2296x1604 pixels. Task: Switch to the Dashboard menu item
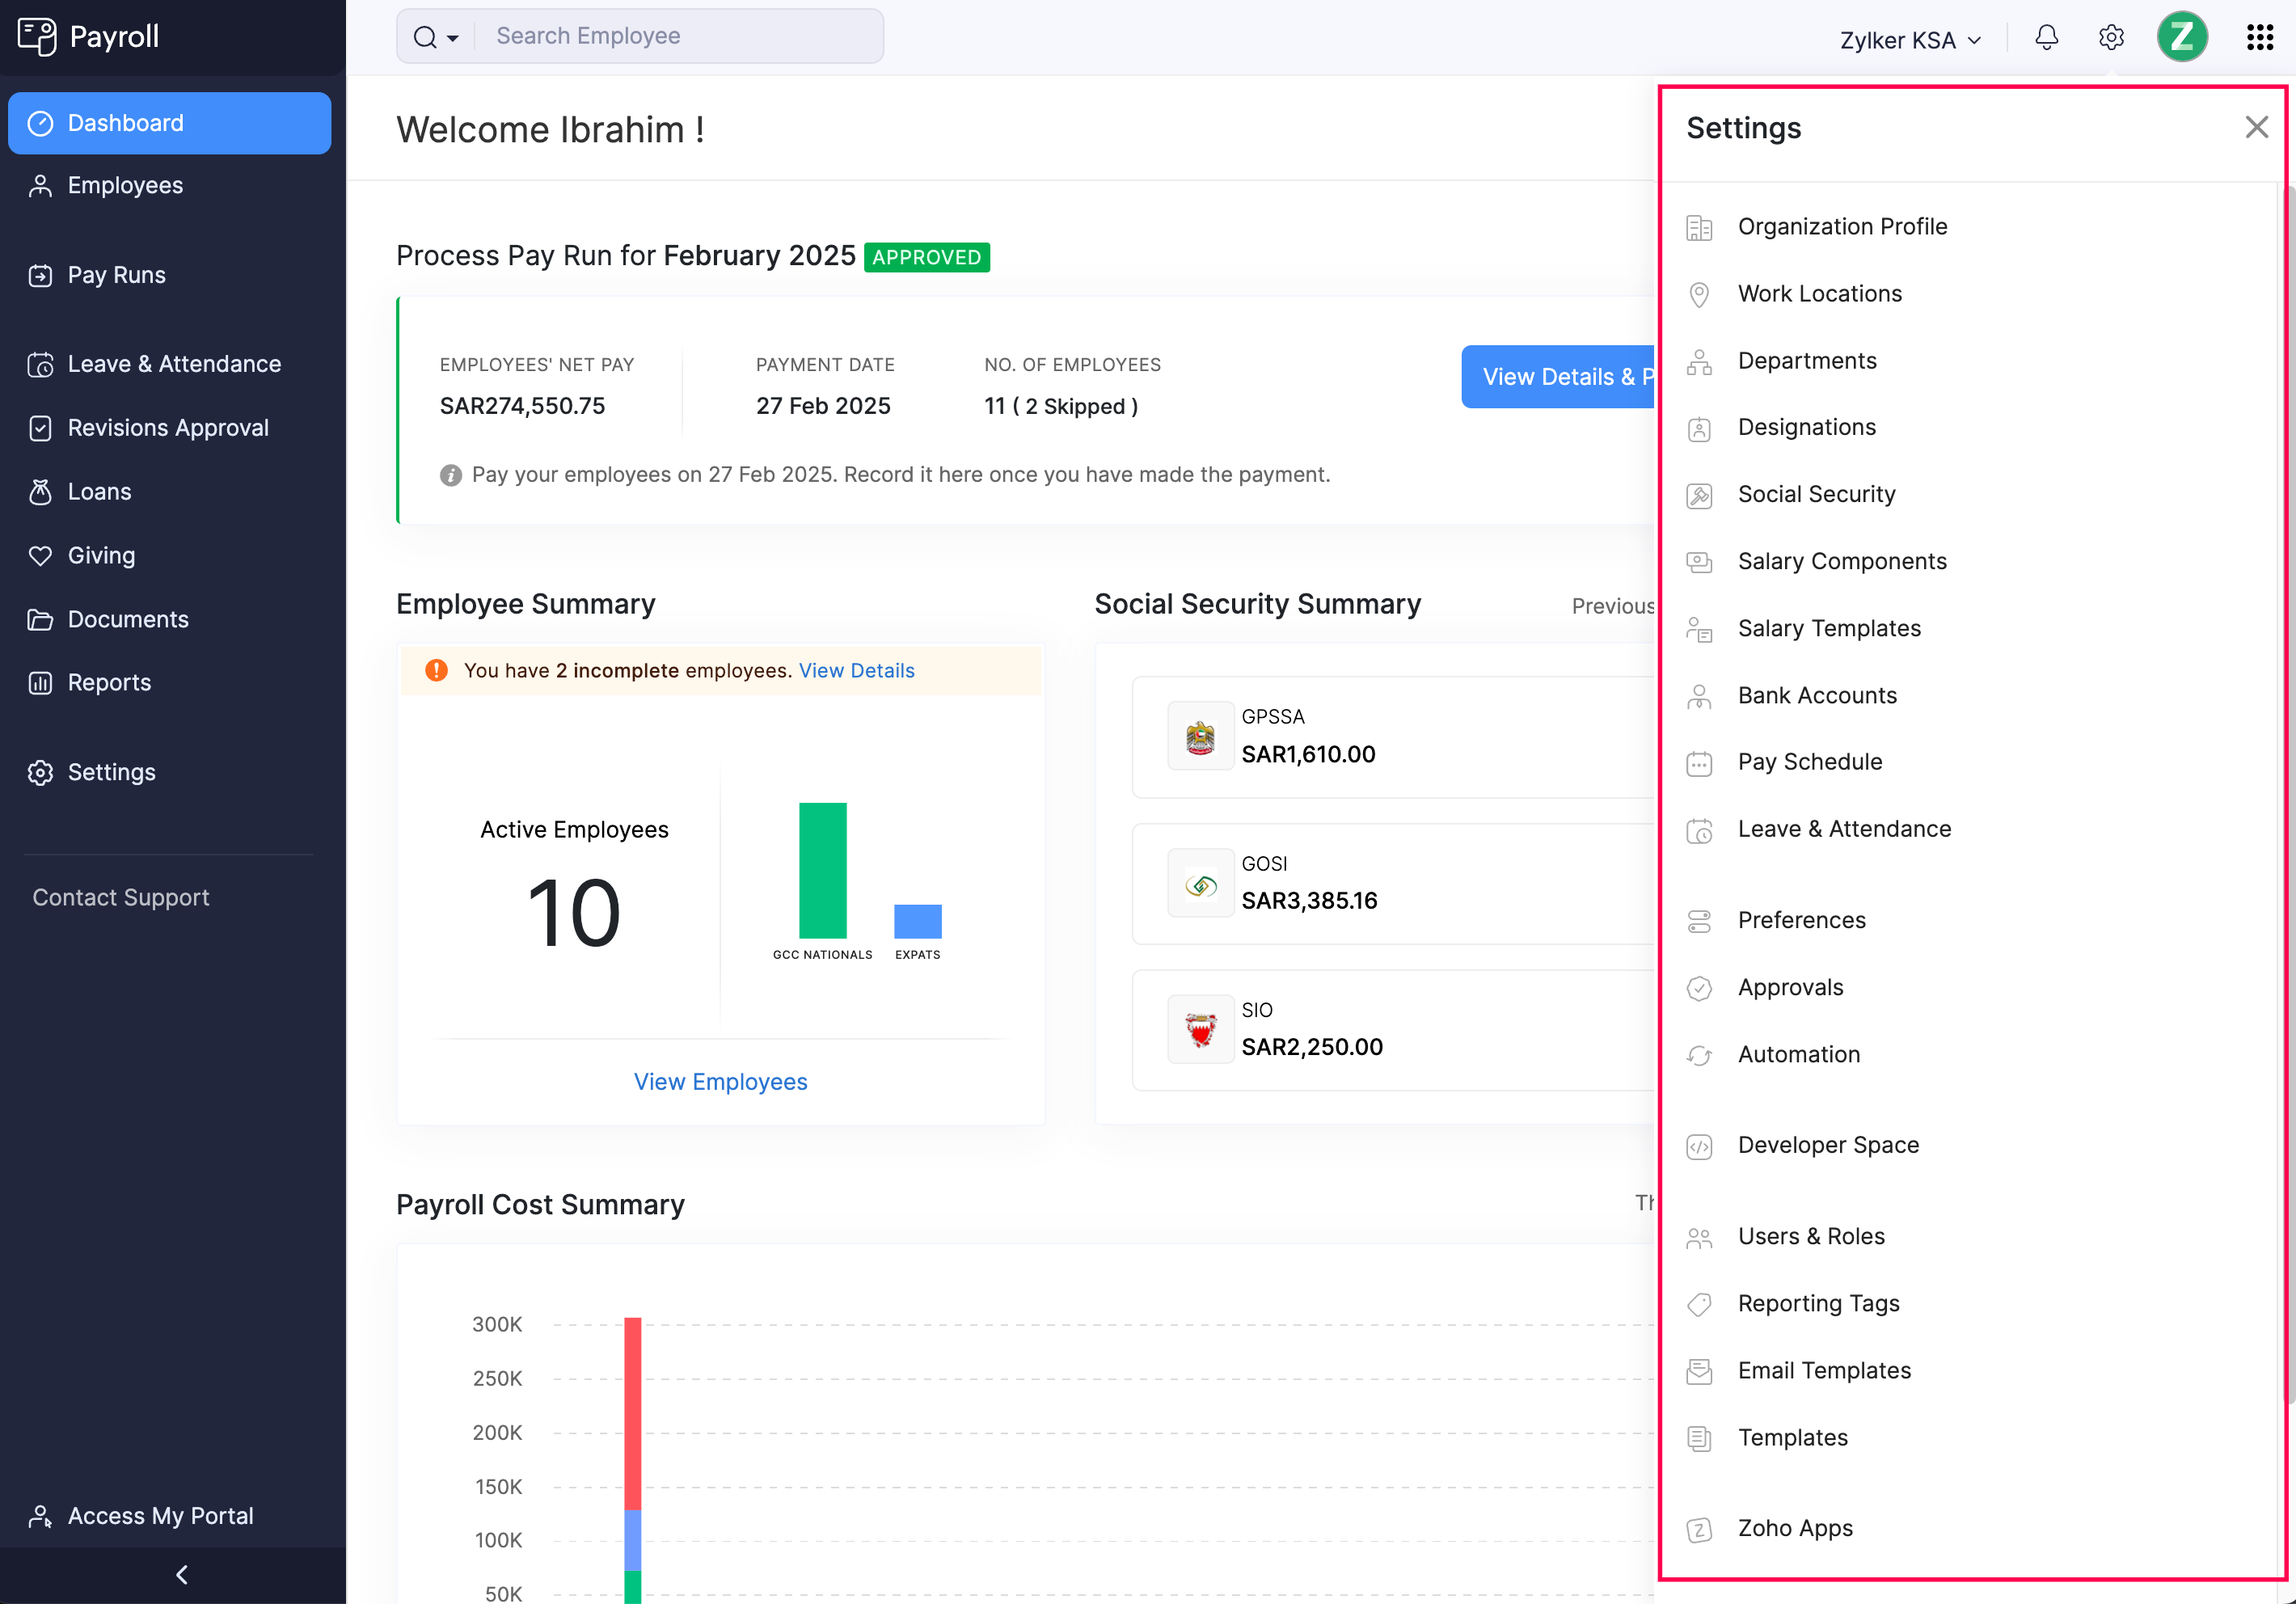pos(125,122)
